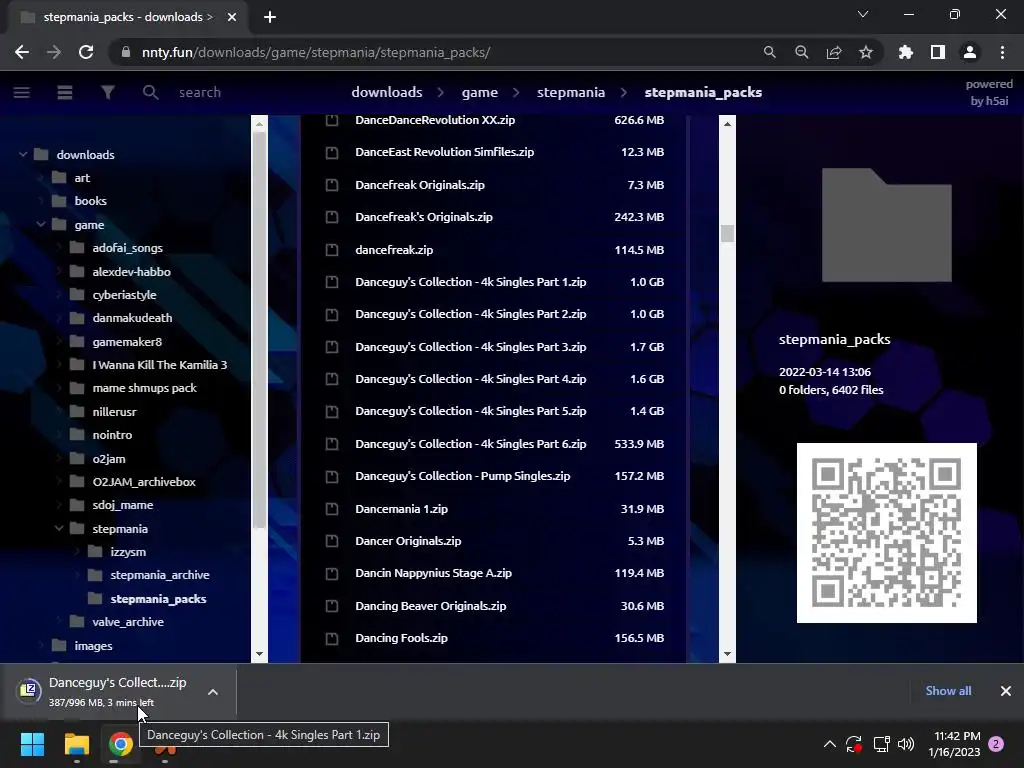1024x768 pixels.
Task: Open the cyberiastyle folder in sidebar
Action: click(124, 295)
